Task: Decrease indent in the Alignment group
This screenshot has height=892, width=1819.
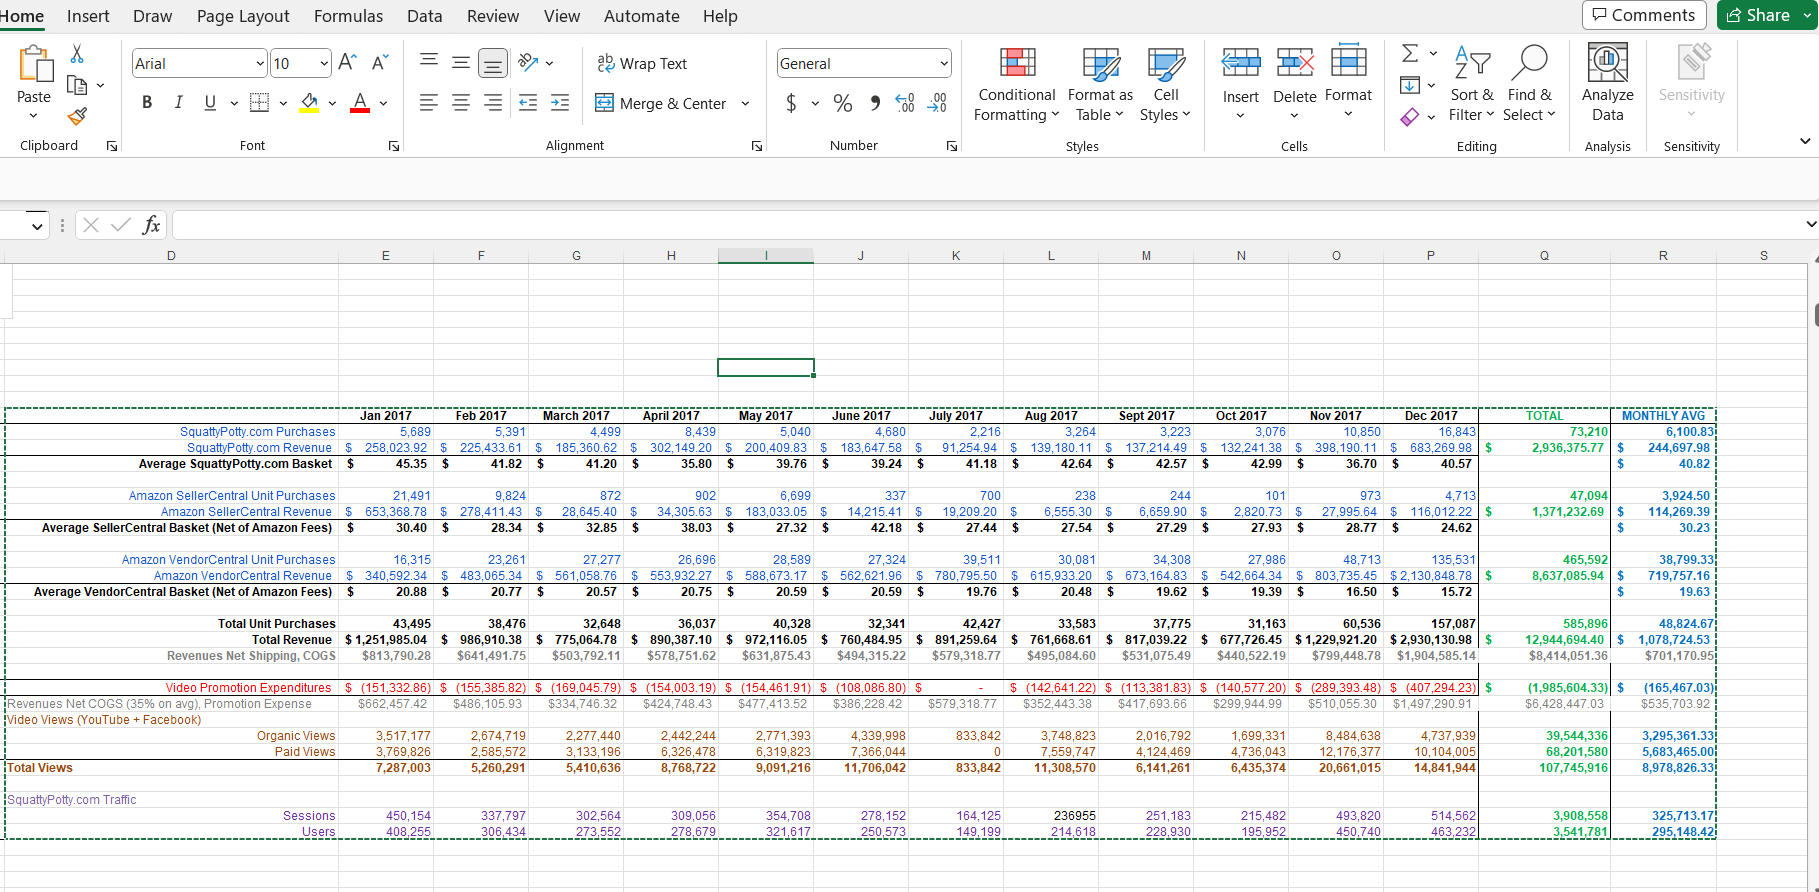Action: click(528, 102)
